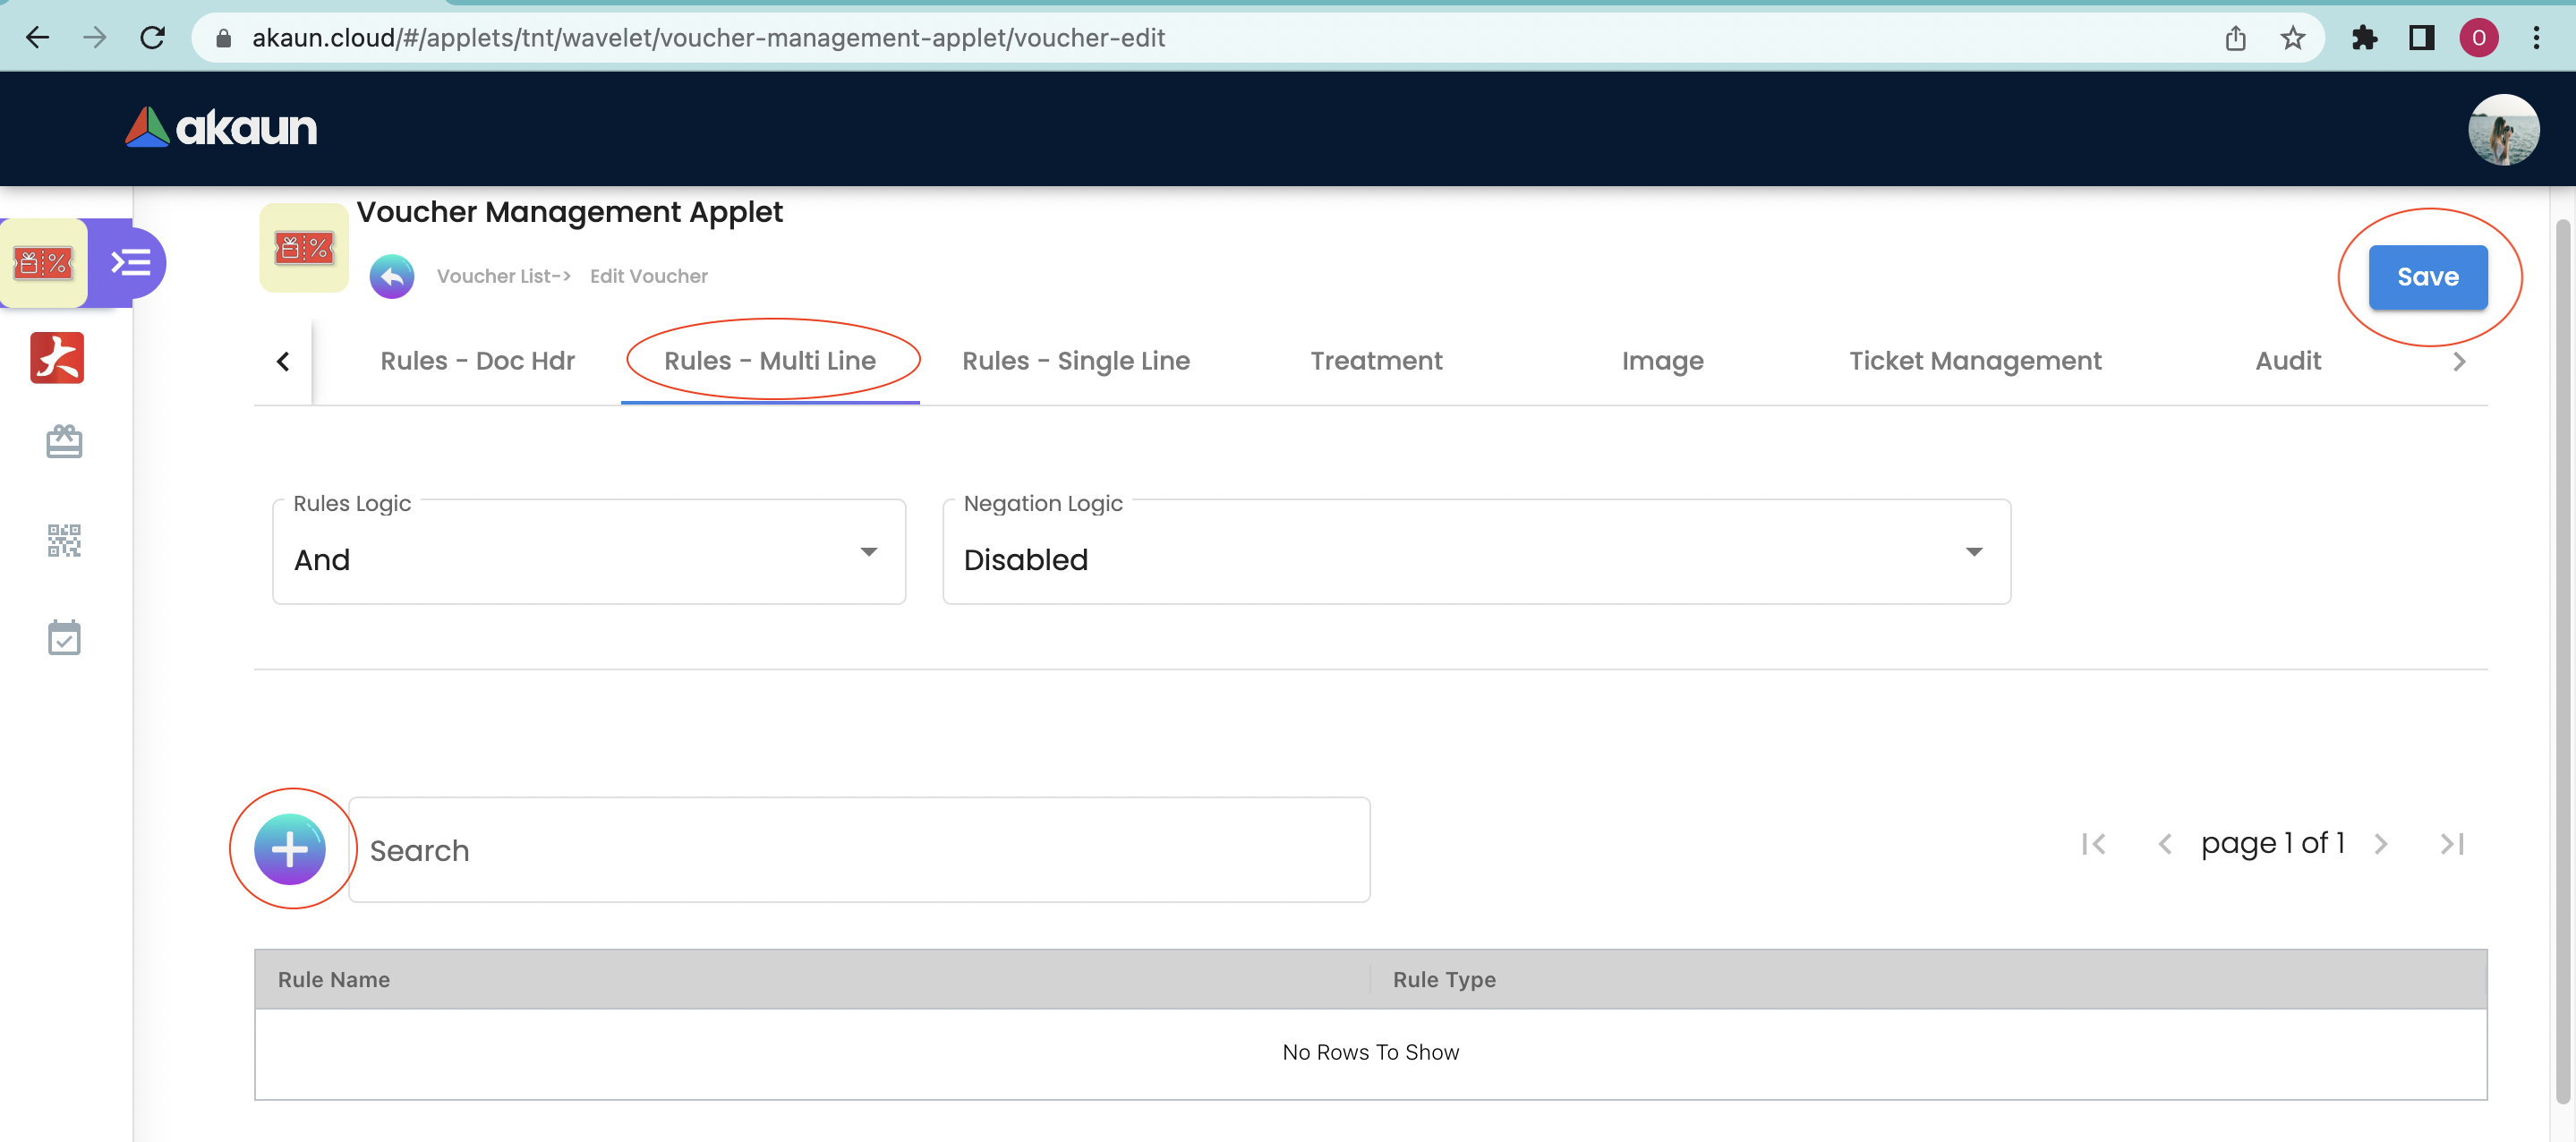The image size is (2576, 1142).
Task: Click the purple plus add-rule button
Action: (x=289, y=849)
